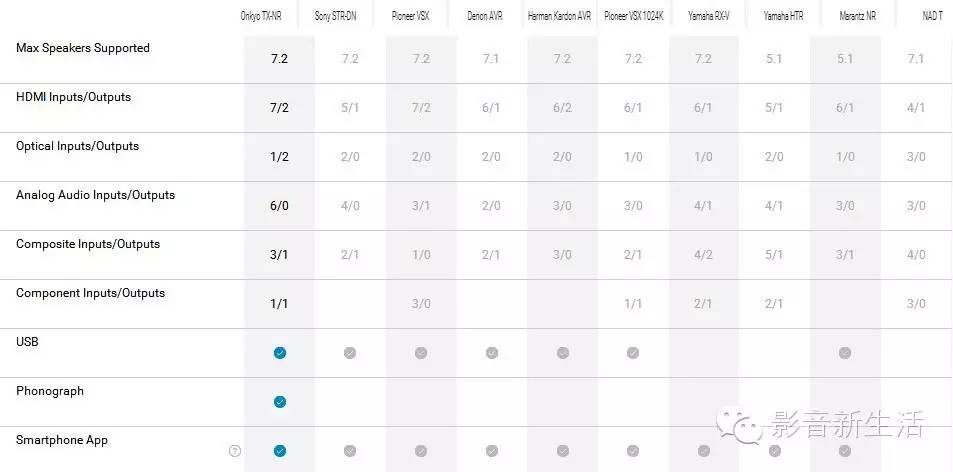Click the blue USB checkmark for Onkyo TX-NR
Screen dimensions: 953x472
coord(280,353)
